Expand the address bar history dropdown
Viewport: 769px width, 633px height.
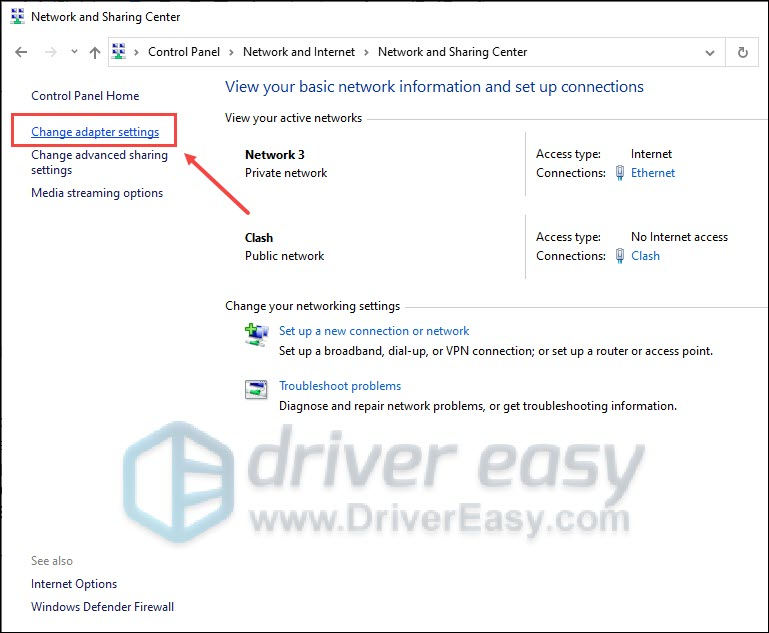[710, 52]
